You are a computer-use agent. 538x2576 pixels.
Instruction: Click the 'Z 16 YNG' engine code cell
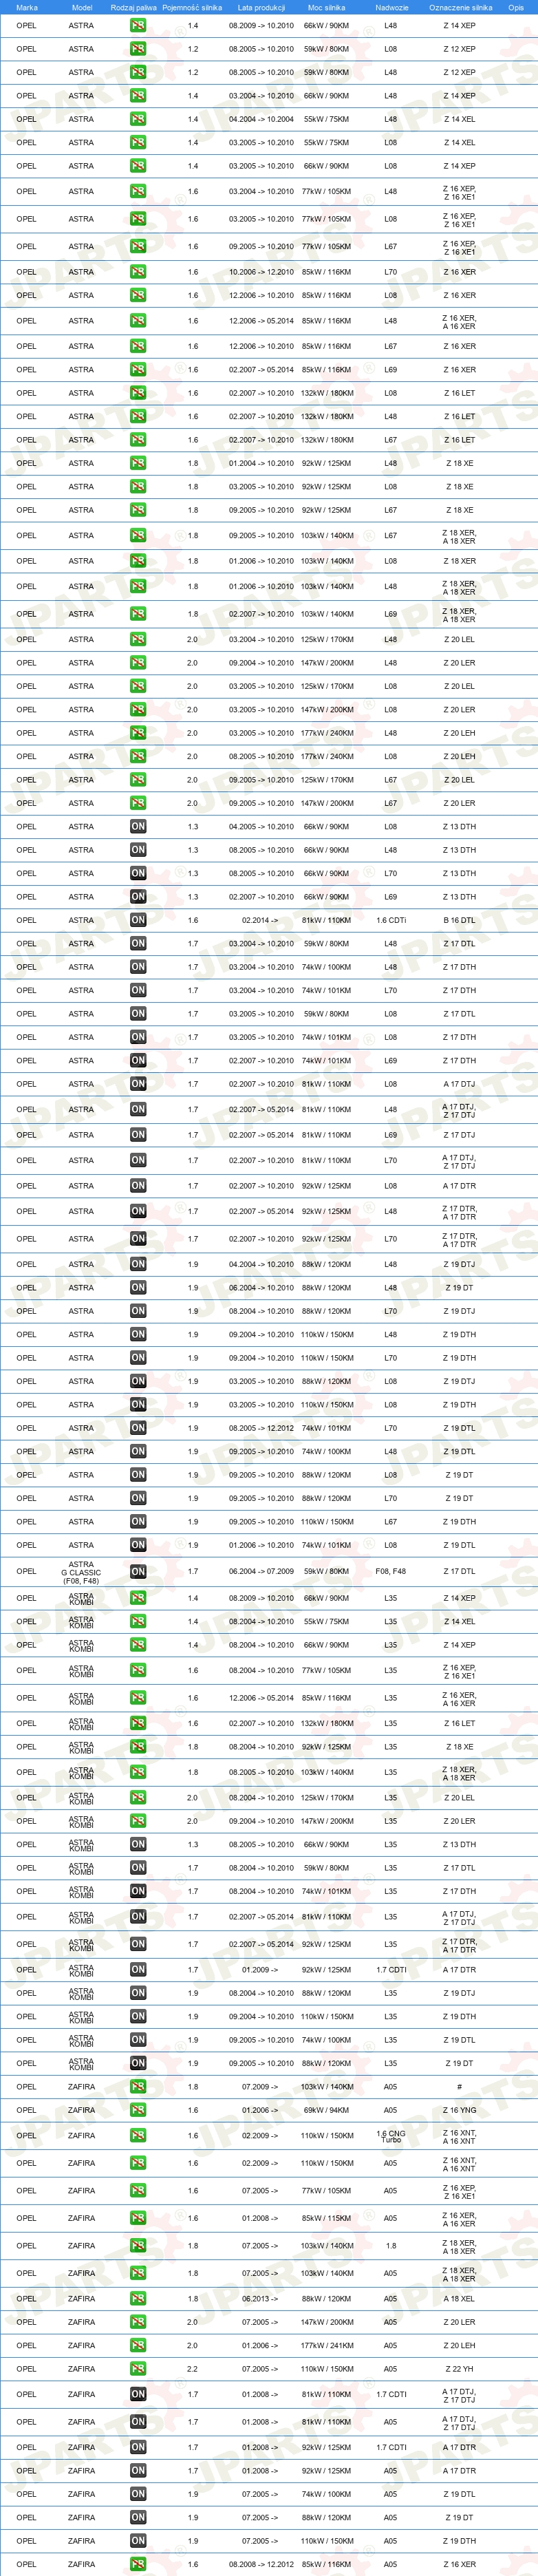[x=460, y=2110]
